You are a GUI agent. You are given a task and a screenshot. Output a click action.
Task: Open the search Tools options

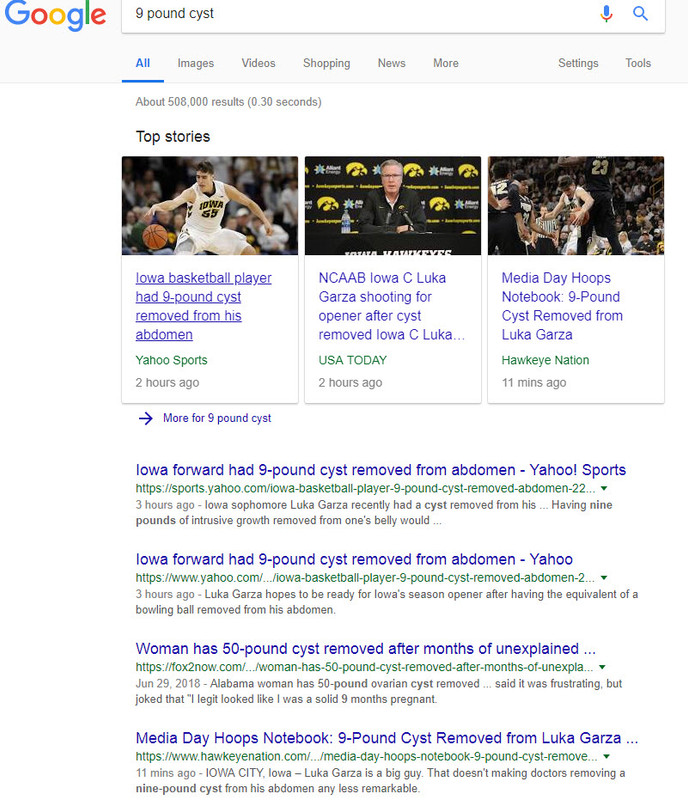click(x=638, y=63)
